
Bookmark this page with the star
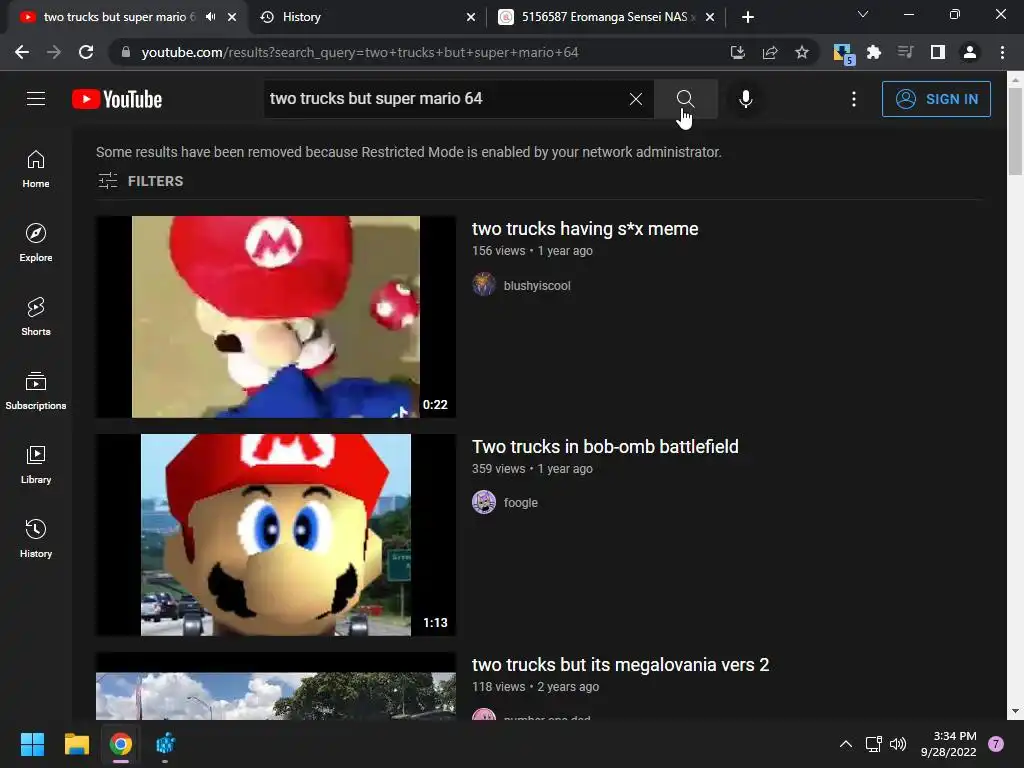click(x=802, y=52)
